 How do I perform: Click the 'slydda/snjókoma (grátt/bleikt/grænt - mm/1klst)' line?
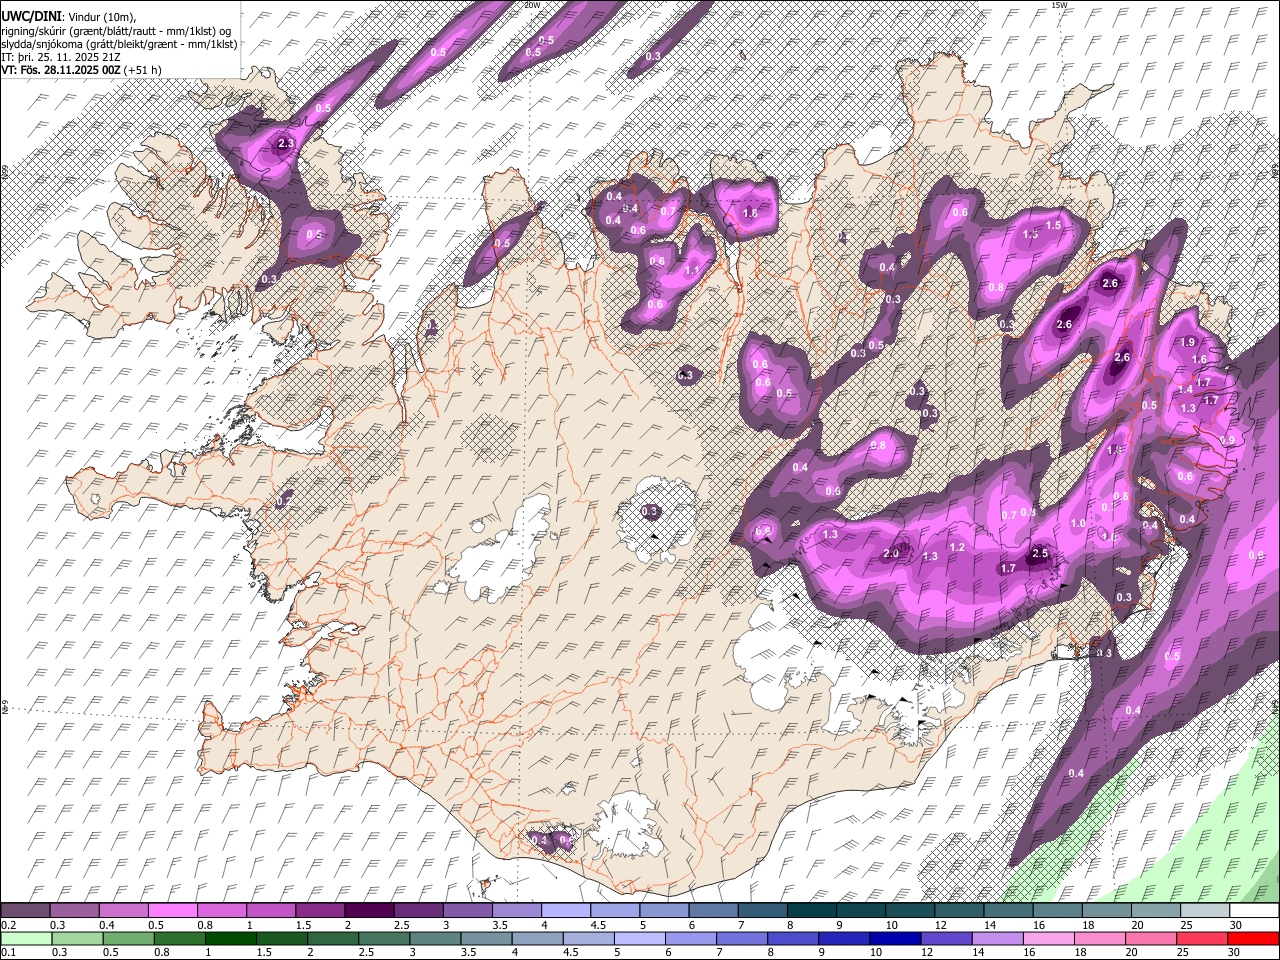(119, 44)
